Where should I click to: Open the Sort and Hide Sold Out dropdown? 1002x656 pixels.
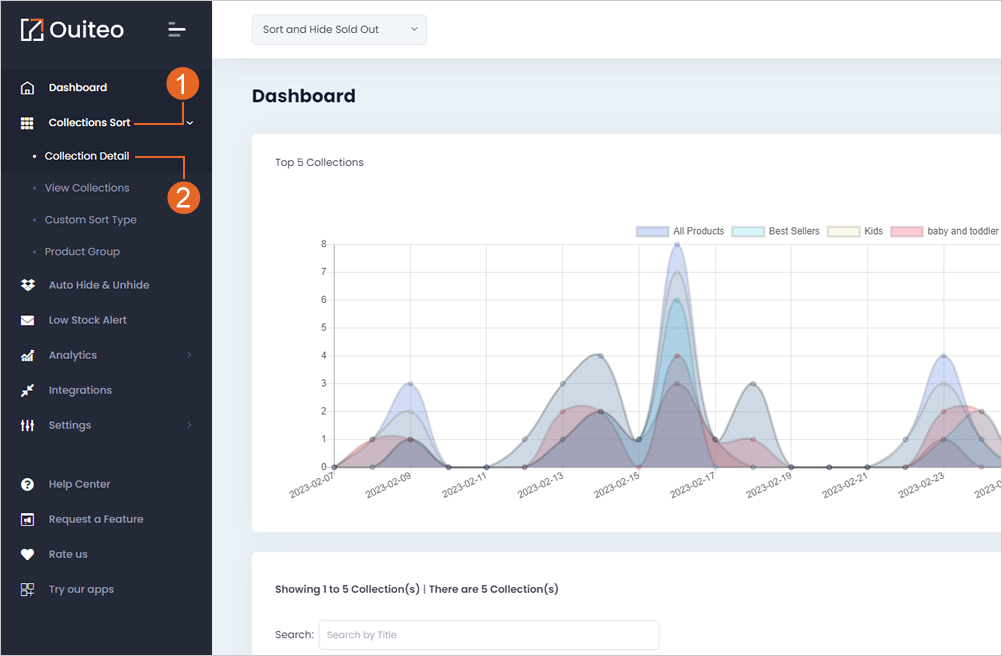(339, 30)
